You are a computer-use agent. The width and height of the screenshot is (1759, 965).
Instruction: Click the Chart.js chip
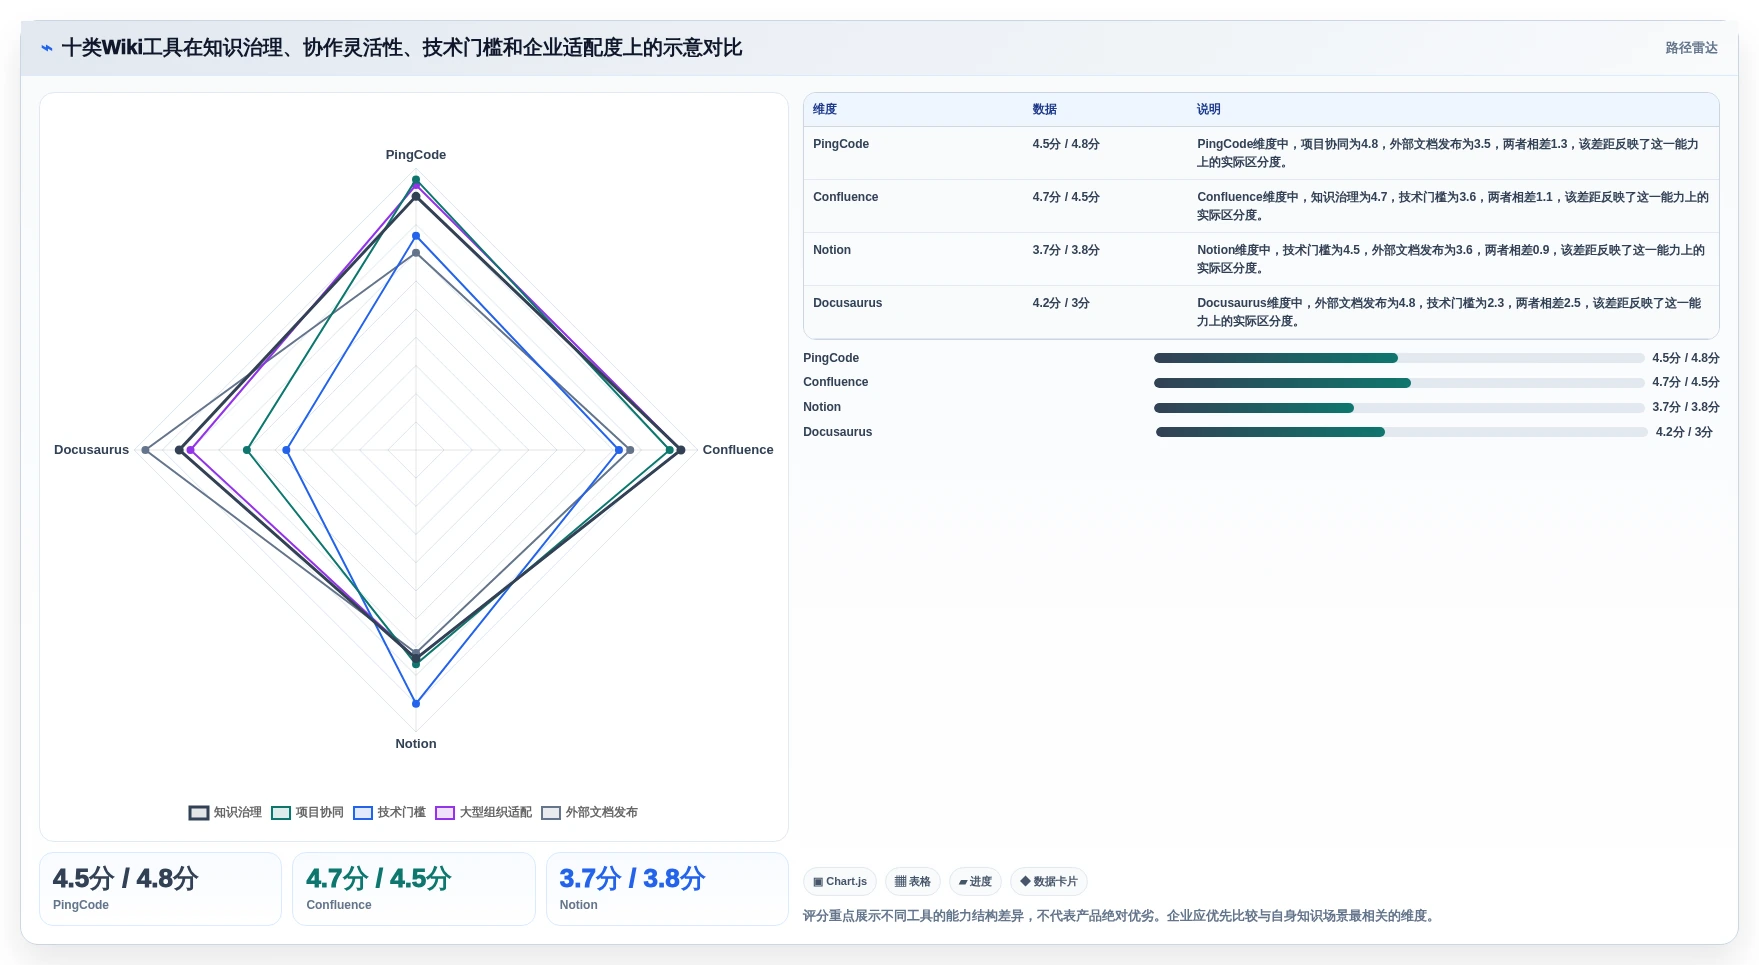tap(840, 881)
